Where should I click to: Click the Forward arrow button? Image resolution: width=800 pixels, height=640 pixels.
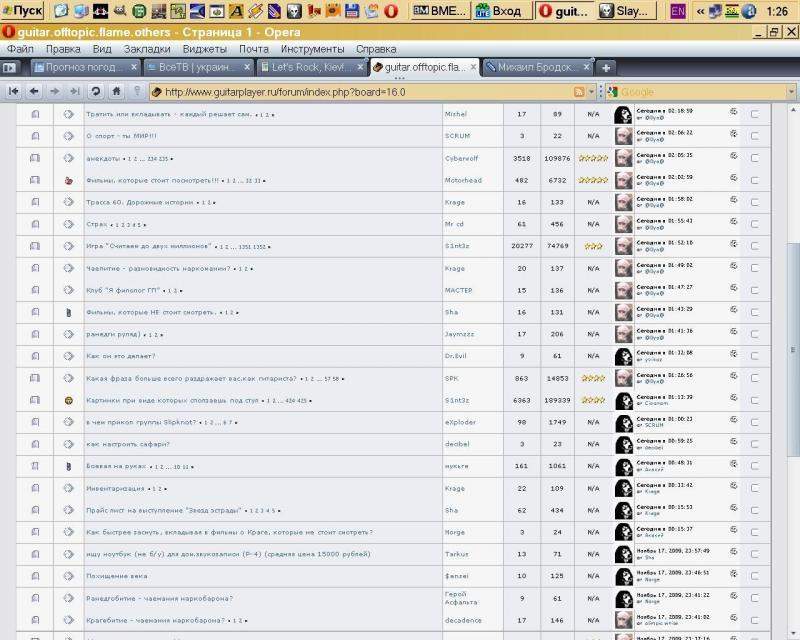click(55, 91)
